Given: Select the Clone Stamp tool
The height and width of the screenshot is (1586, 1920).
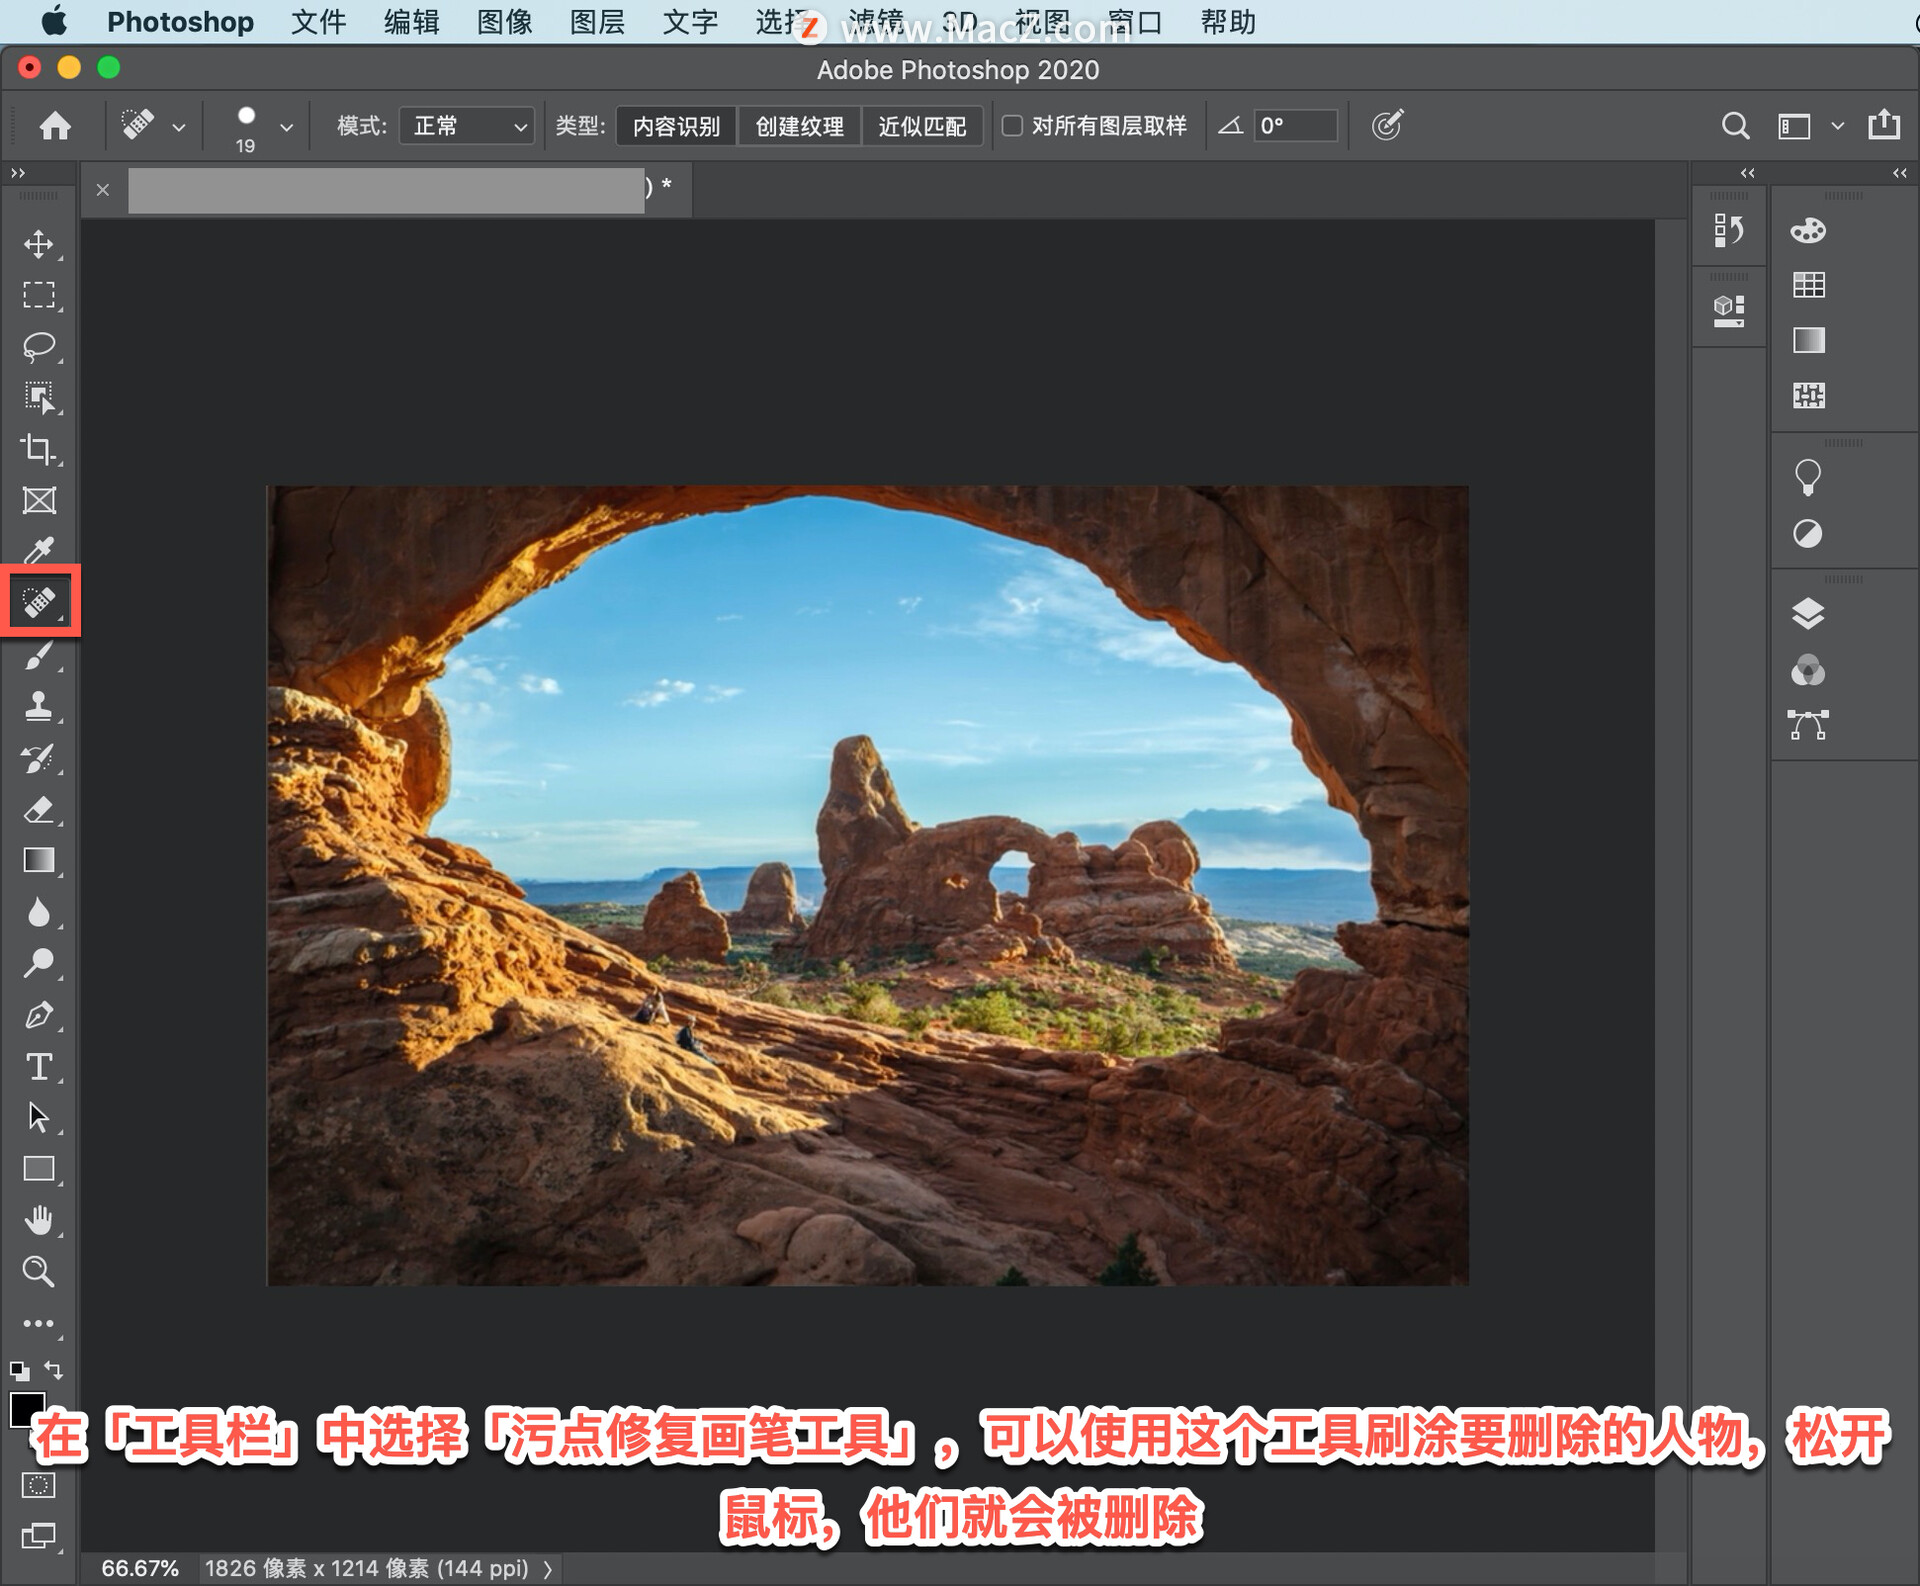Looking at the screenshot, I should [x=39, y=706].
